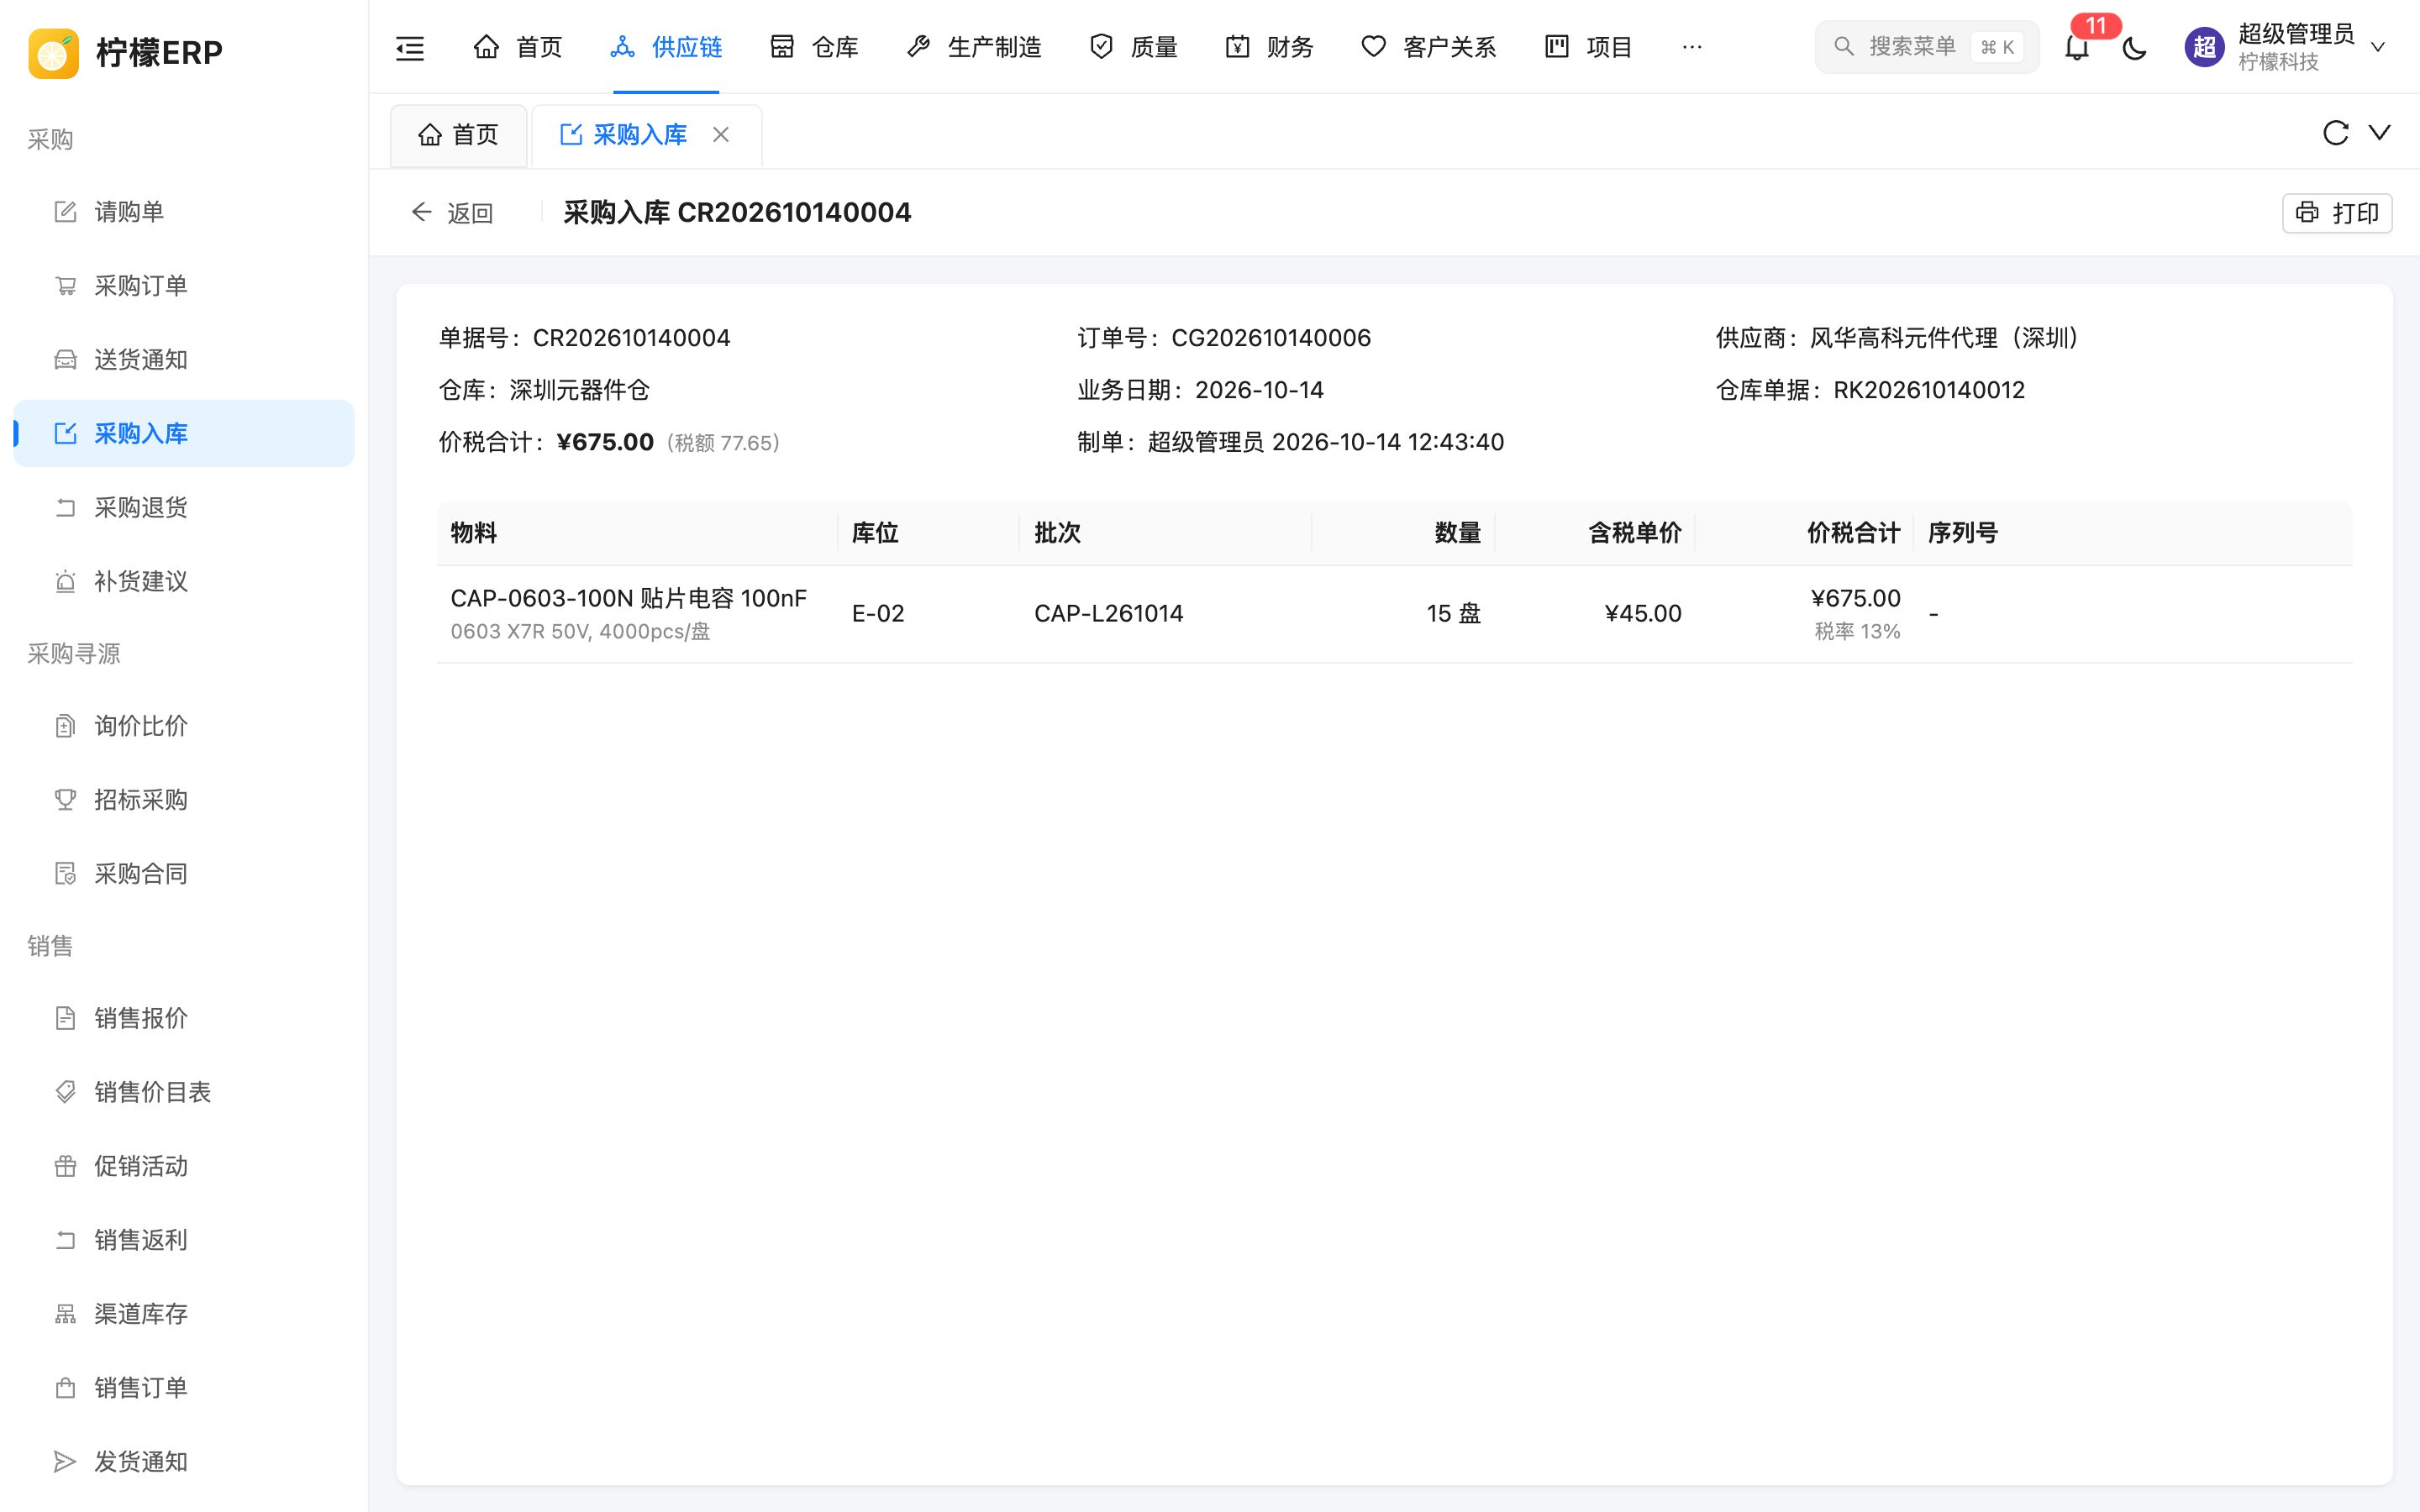Viewport: 2420px width, 1512px height.
Task: Switch to dark mode with the moon icon
Action: tap(2134, 47)
